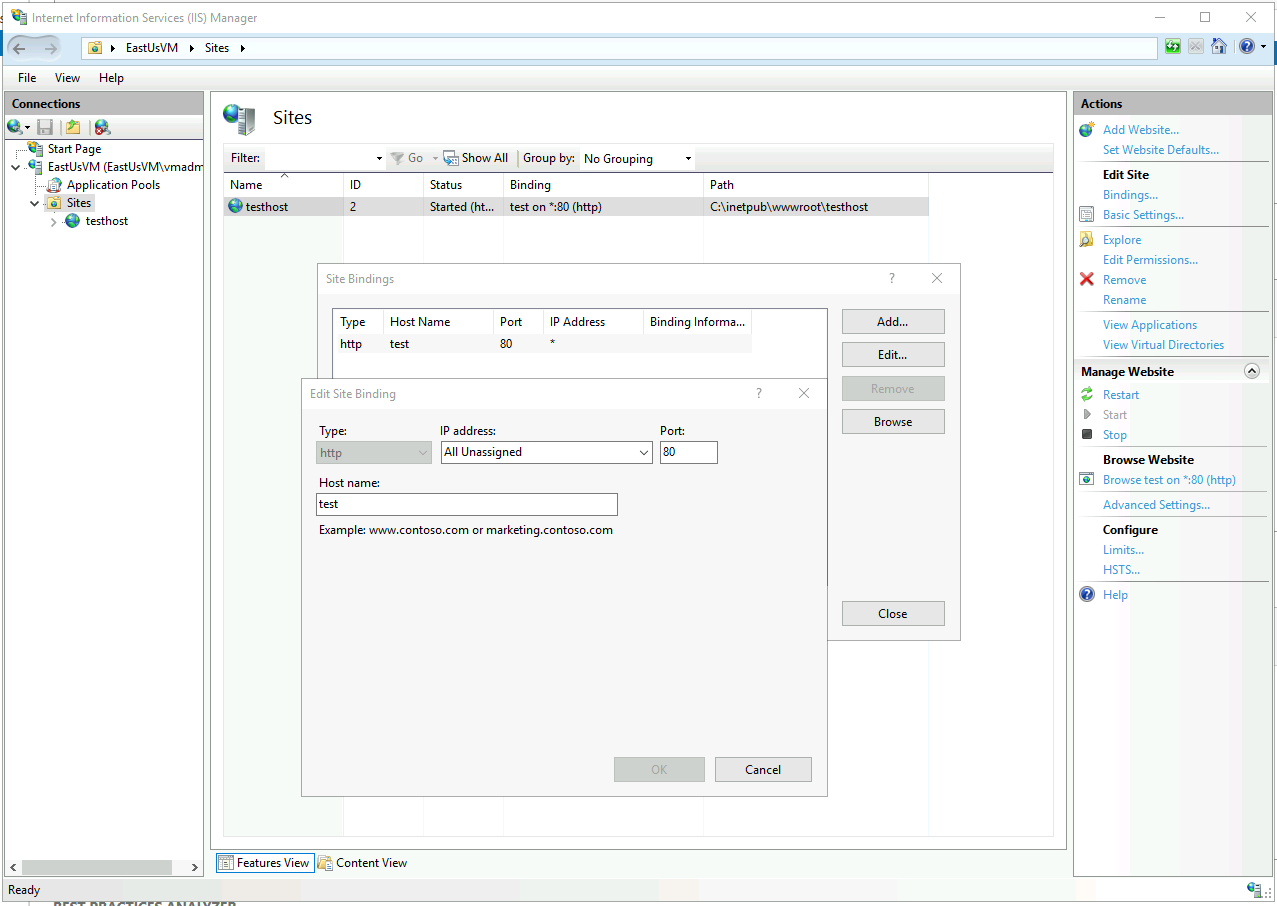This screenshot has height=906, width=1277.
Task: Select the testhost row in Sites list
Action: pyautogui.click(x=576, y=207)
